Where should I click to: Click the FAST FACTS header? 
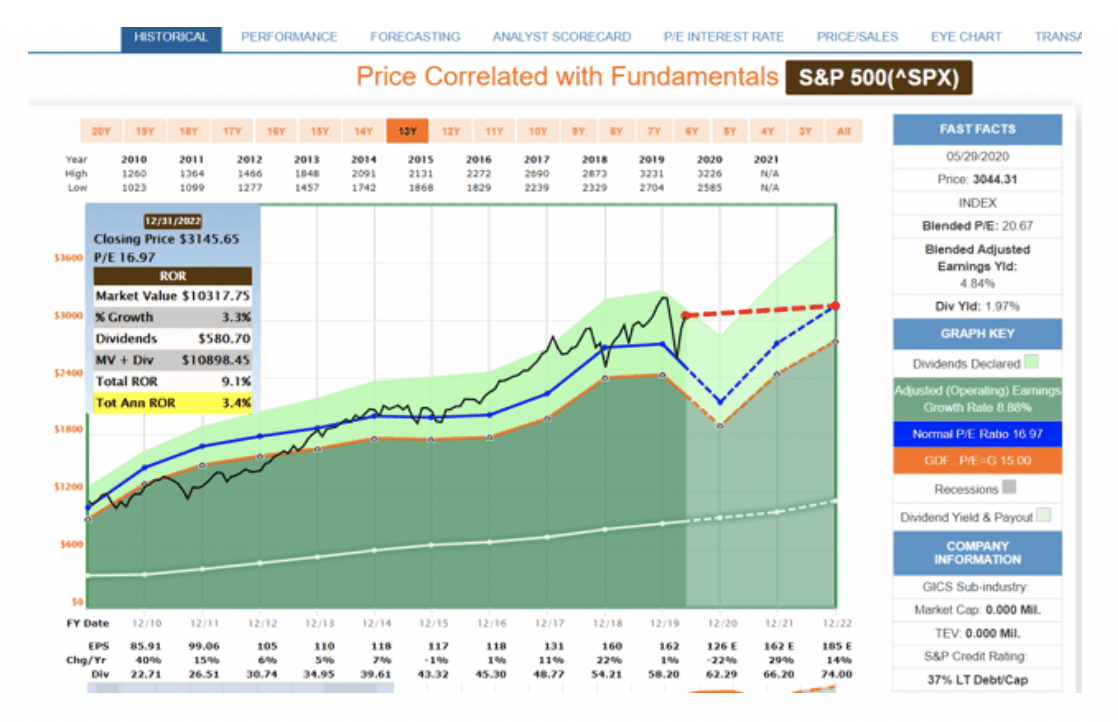[978, 129]
